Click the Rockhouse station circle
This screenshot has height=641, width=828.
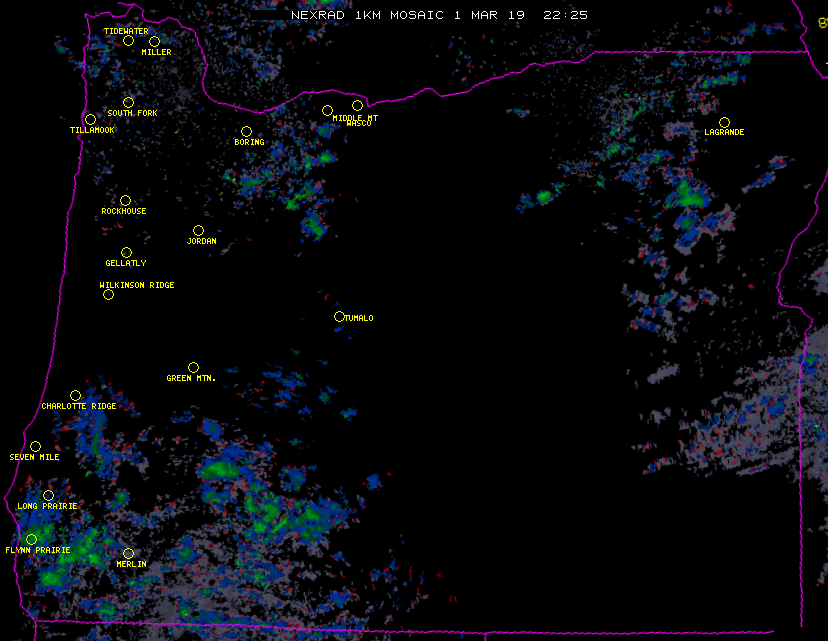tap(125, 200)
